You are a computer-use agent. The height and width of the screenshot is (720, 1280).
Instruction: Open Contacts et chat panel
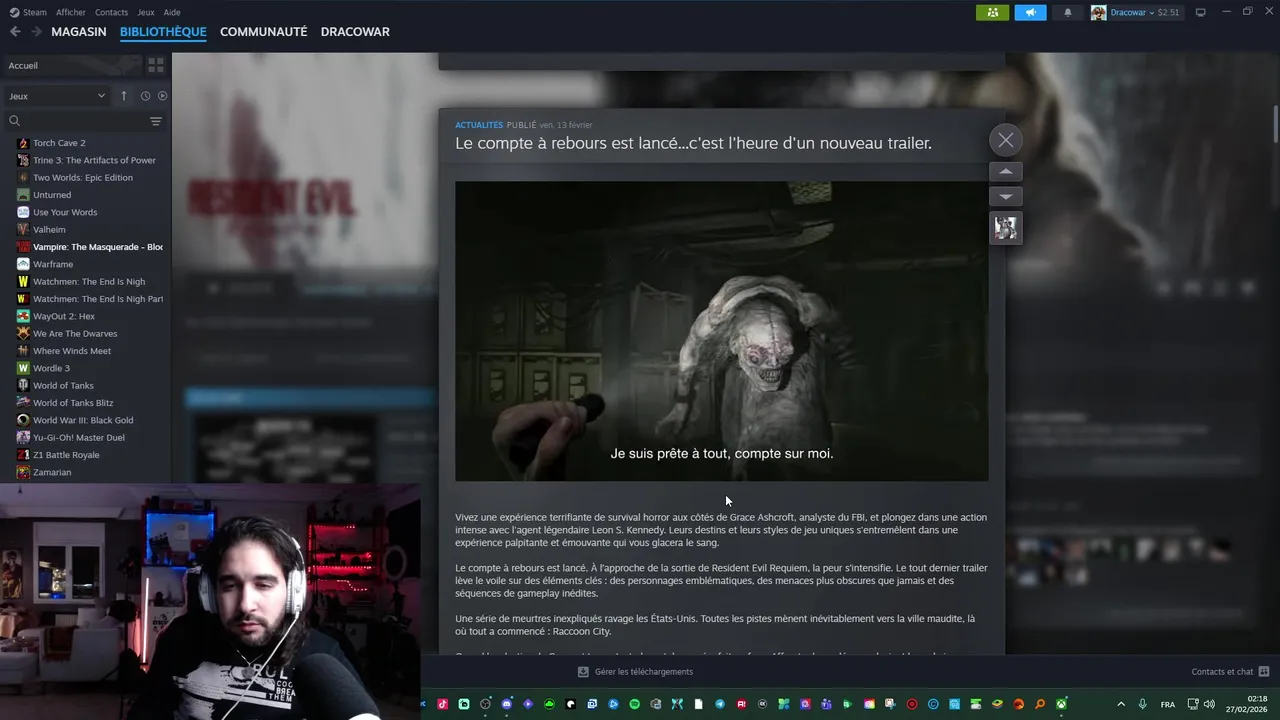click(1230, 672)
